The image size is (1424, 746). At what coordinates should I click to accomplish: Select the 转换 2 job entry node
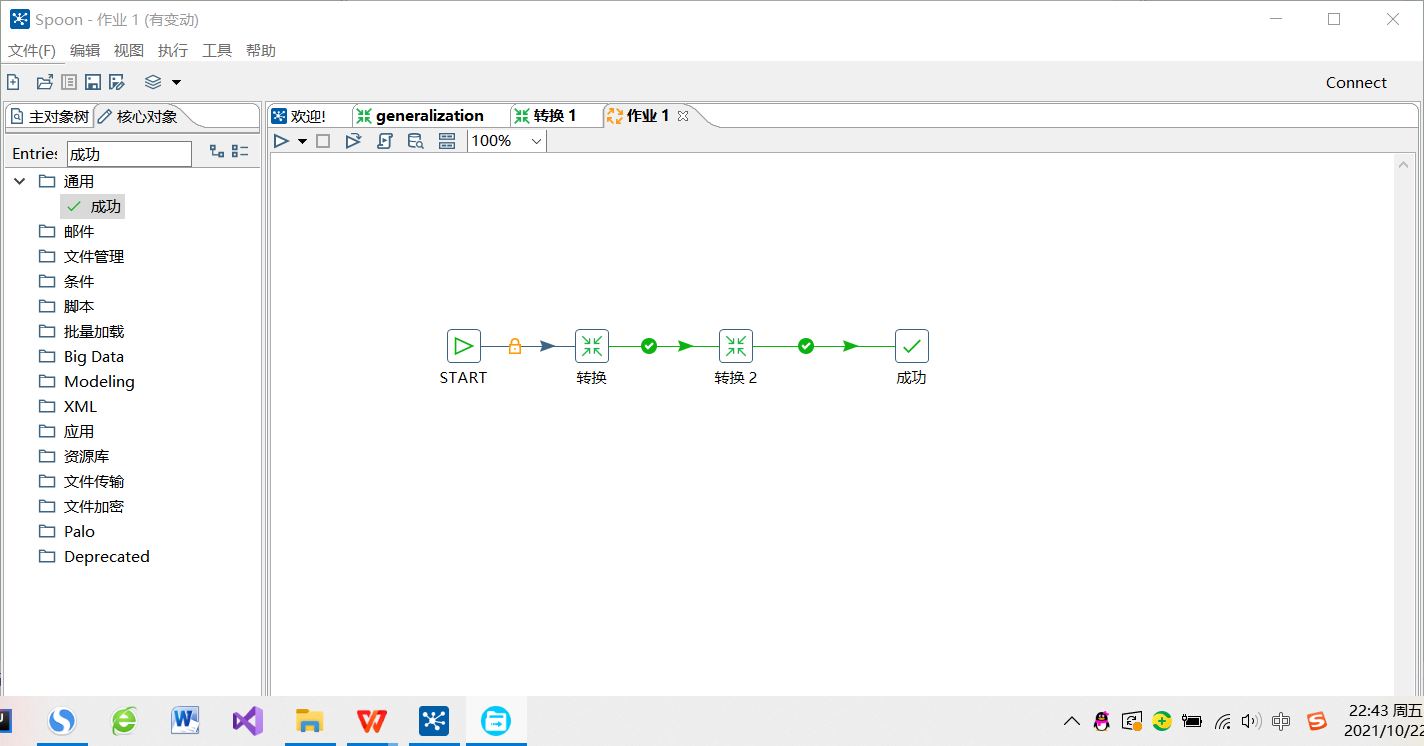(736, 346)
